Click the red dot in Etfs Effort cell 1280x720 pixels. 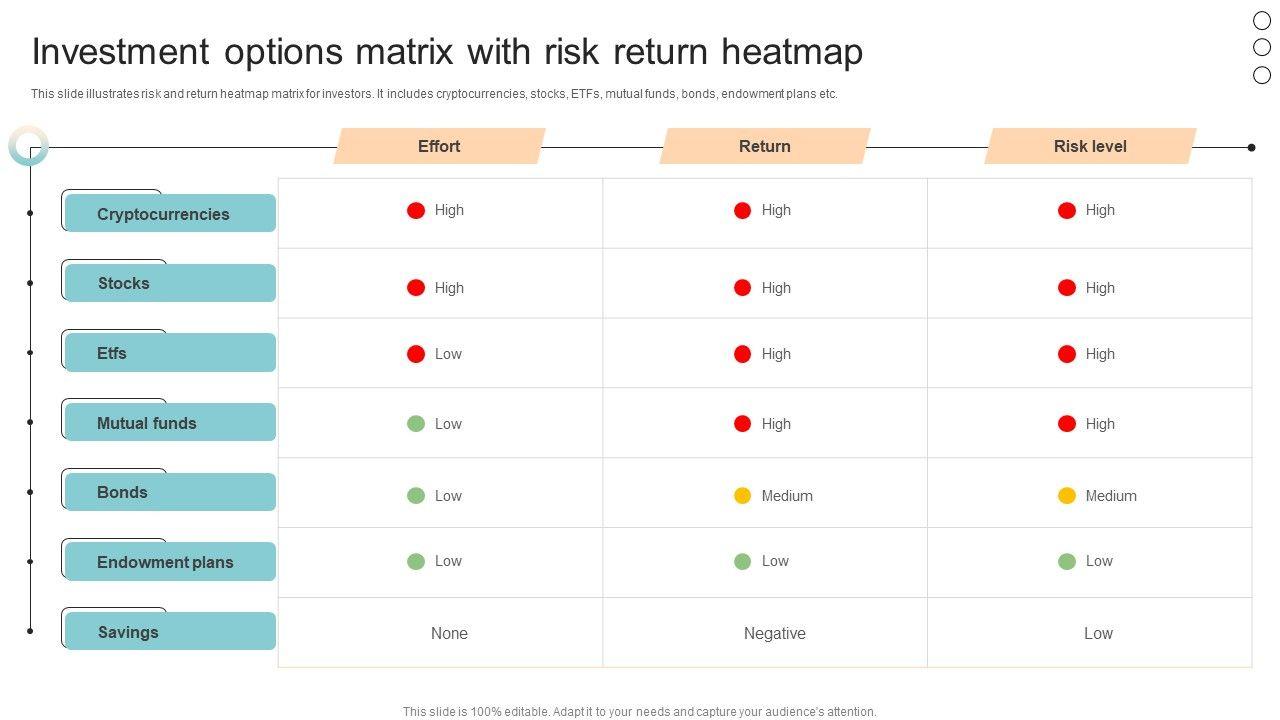tap(416, 354)
